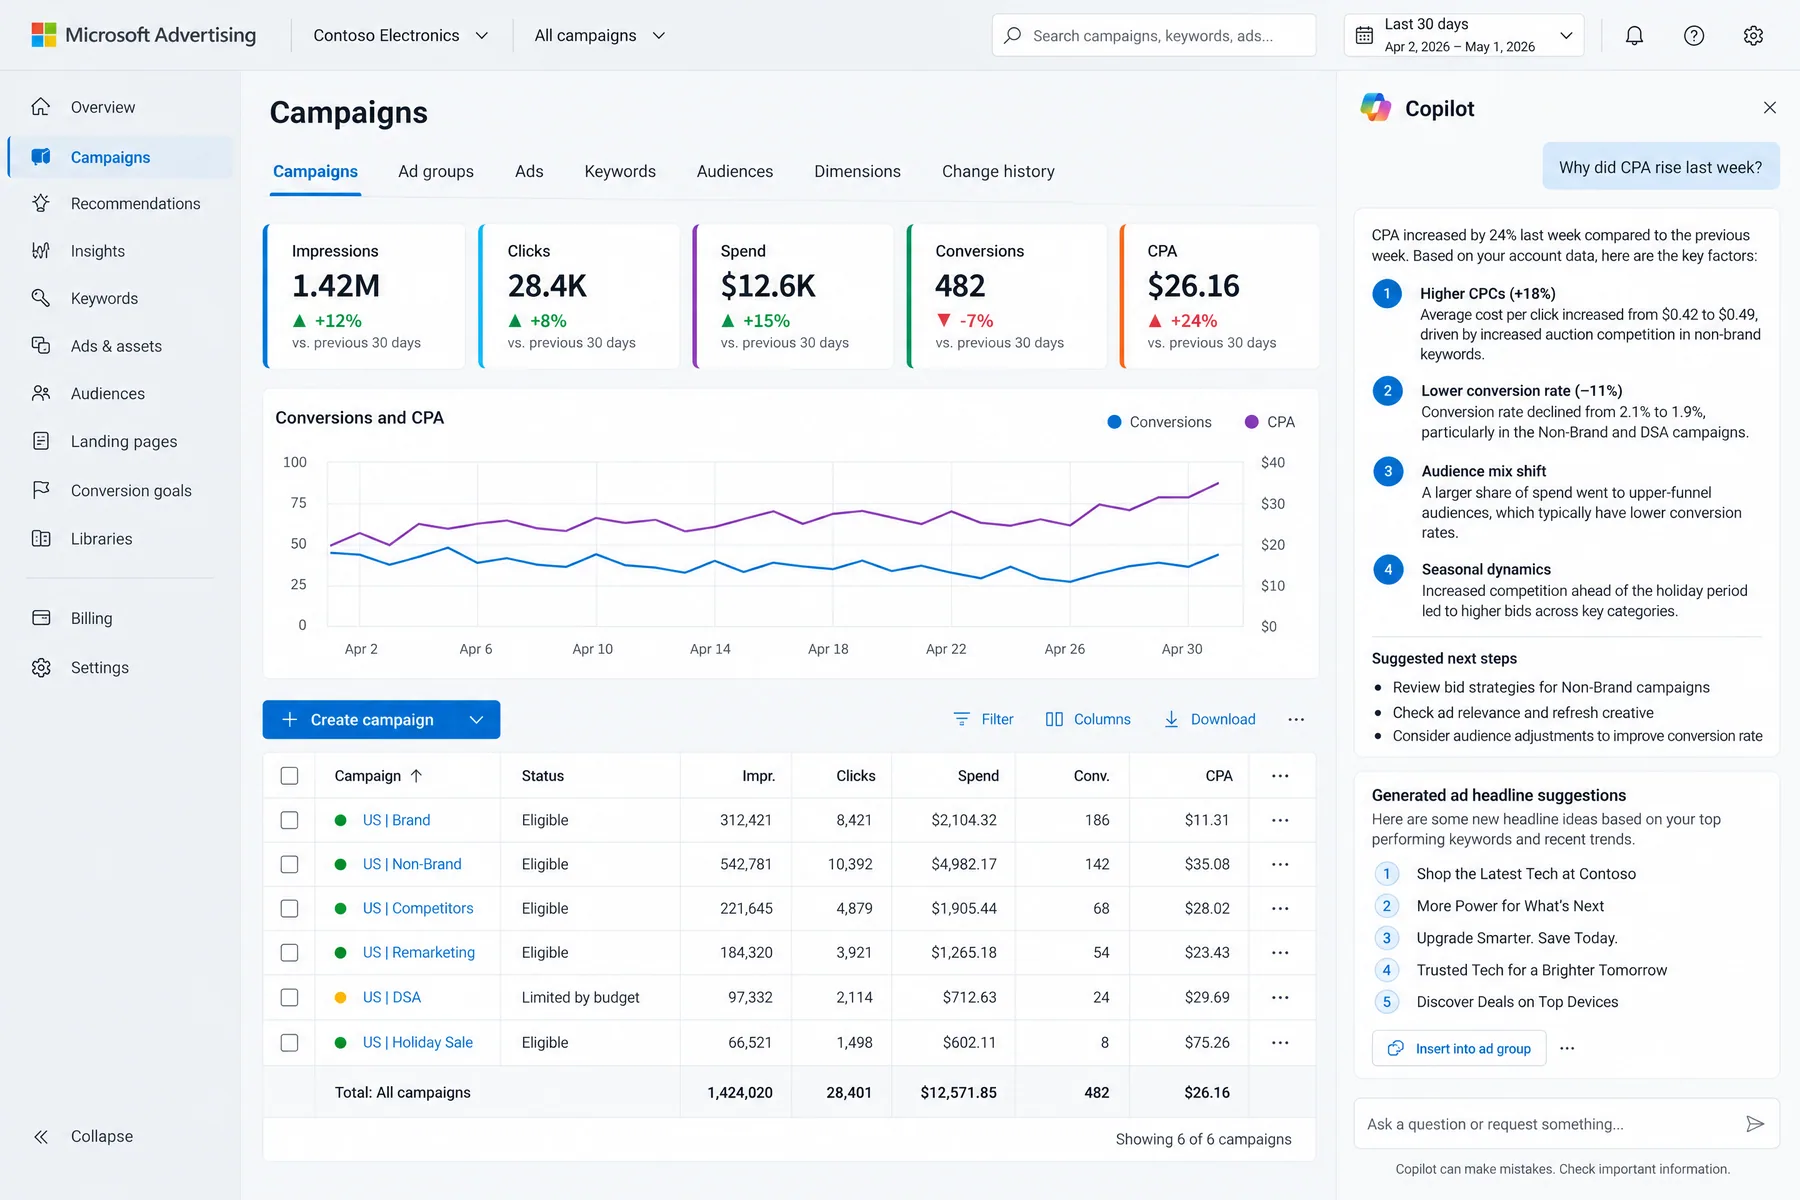
Task: Open the All campaigns dropdown
Action: tap(600, 35)
